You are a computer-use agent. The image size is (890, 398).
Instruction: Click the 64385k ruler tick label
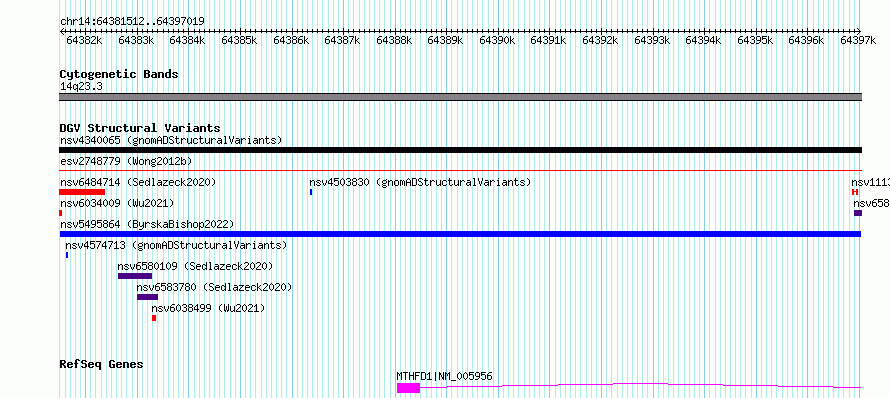239,40
